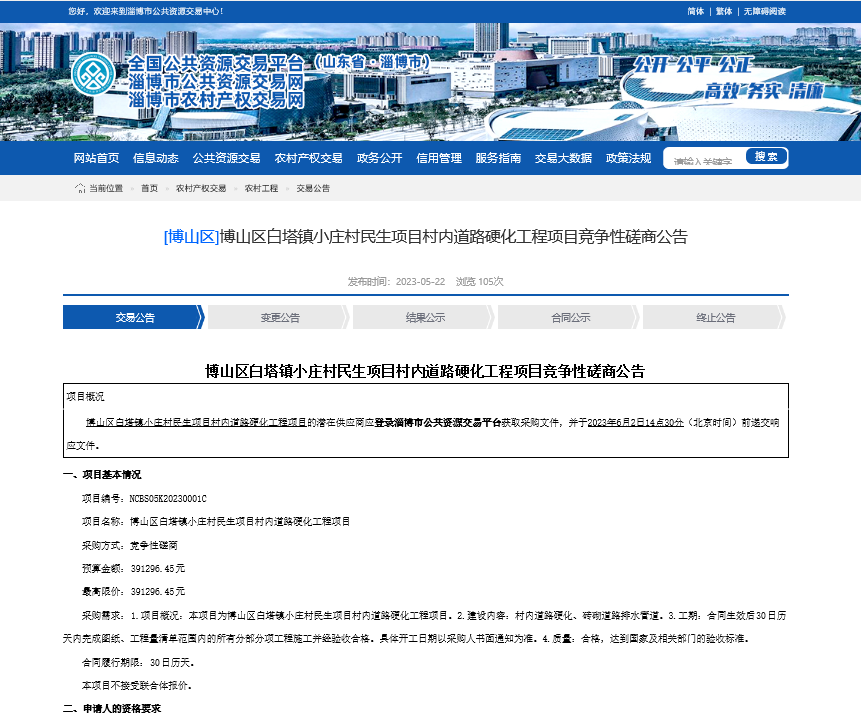Viewport: 861px width, 716px height.
Task: Switch to 繁体 language
Action: [724, 11]
